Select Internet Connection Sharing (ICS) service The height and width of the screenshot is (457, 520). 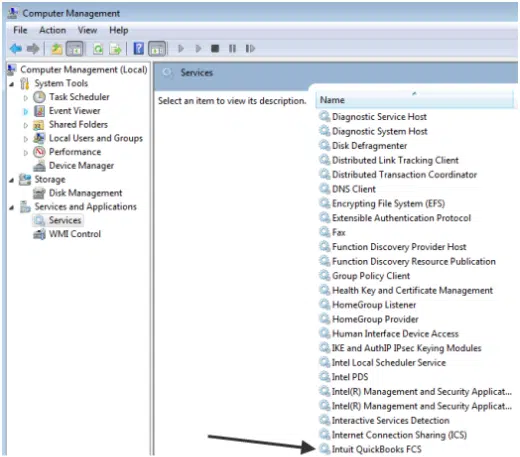click(x=399, y=435)
